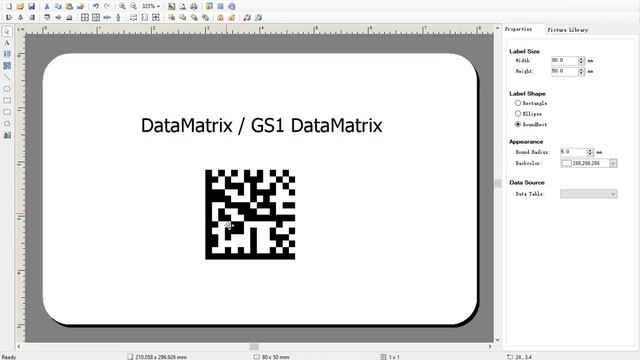The image size is (640, 360).
Task: Open the help/about globe icon
Action: pos(232,6)
